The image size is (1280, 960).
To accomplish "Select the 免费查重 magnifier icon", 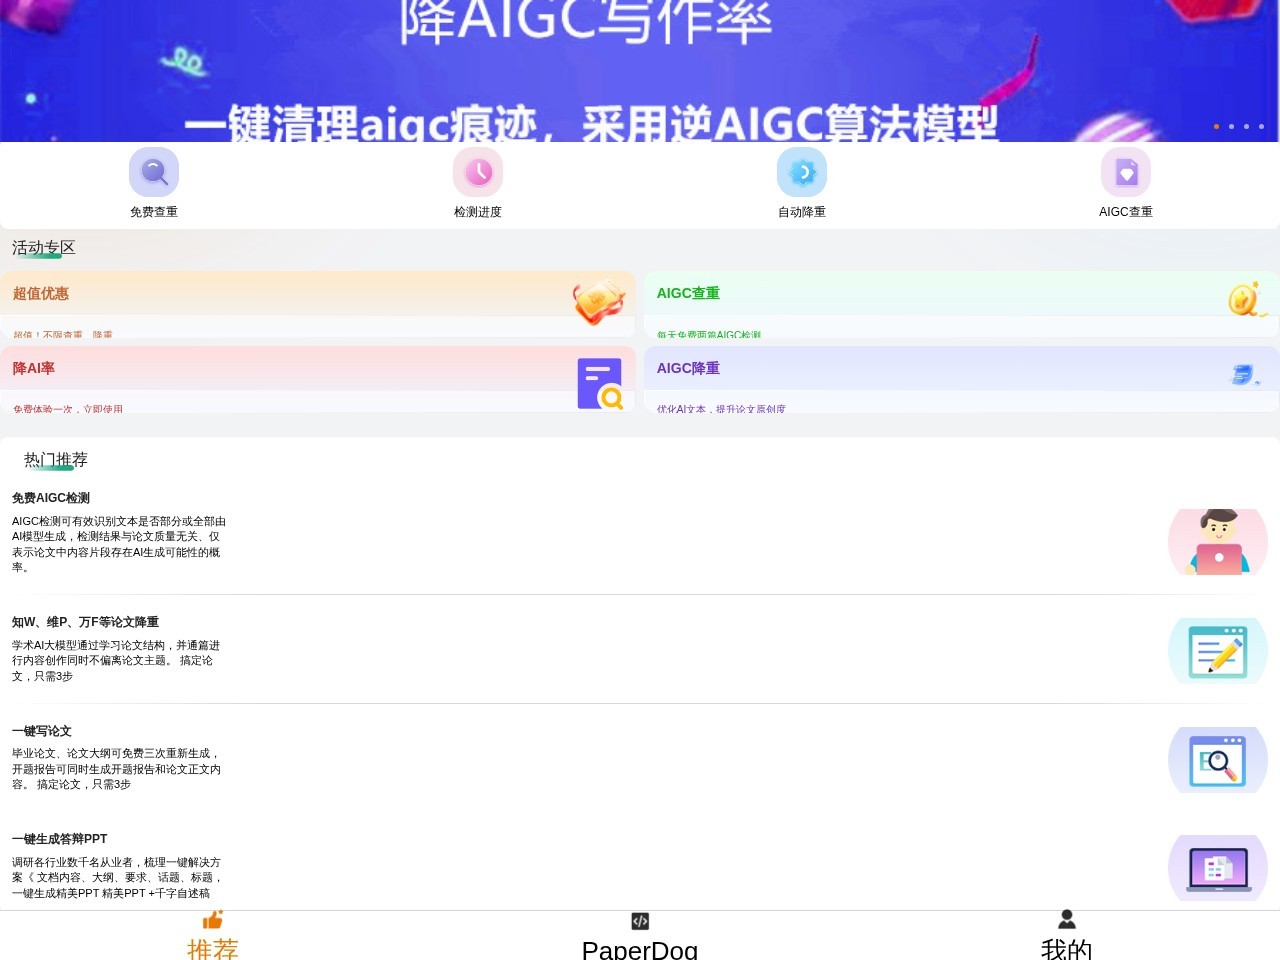I will [154, 171].
